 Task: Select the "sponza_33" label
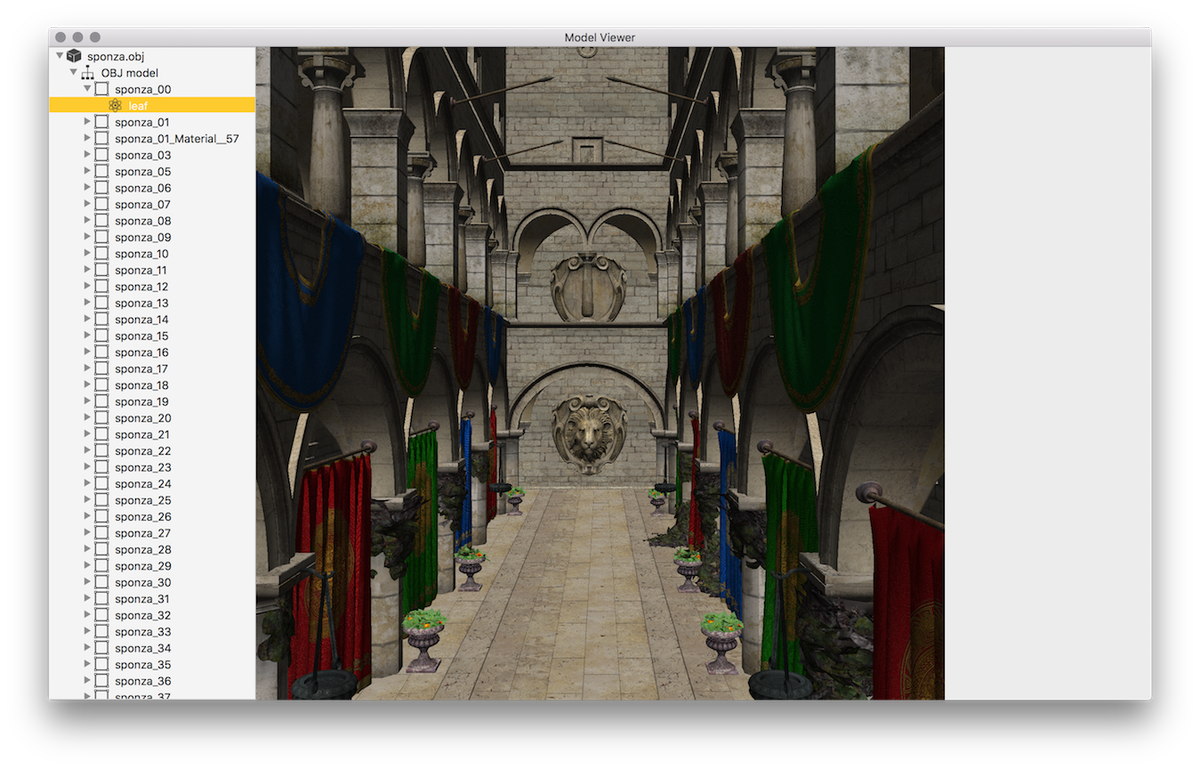click(143, 632)
